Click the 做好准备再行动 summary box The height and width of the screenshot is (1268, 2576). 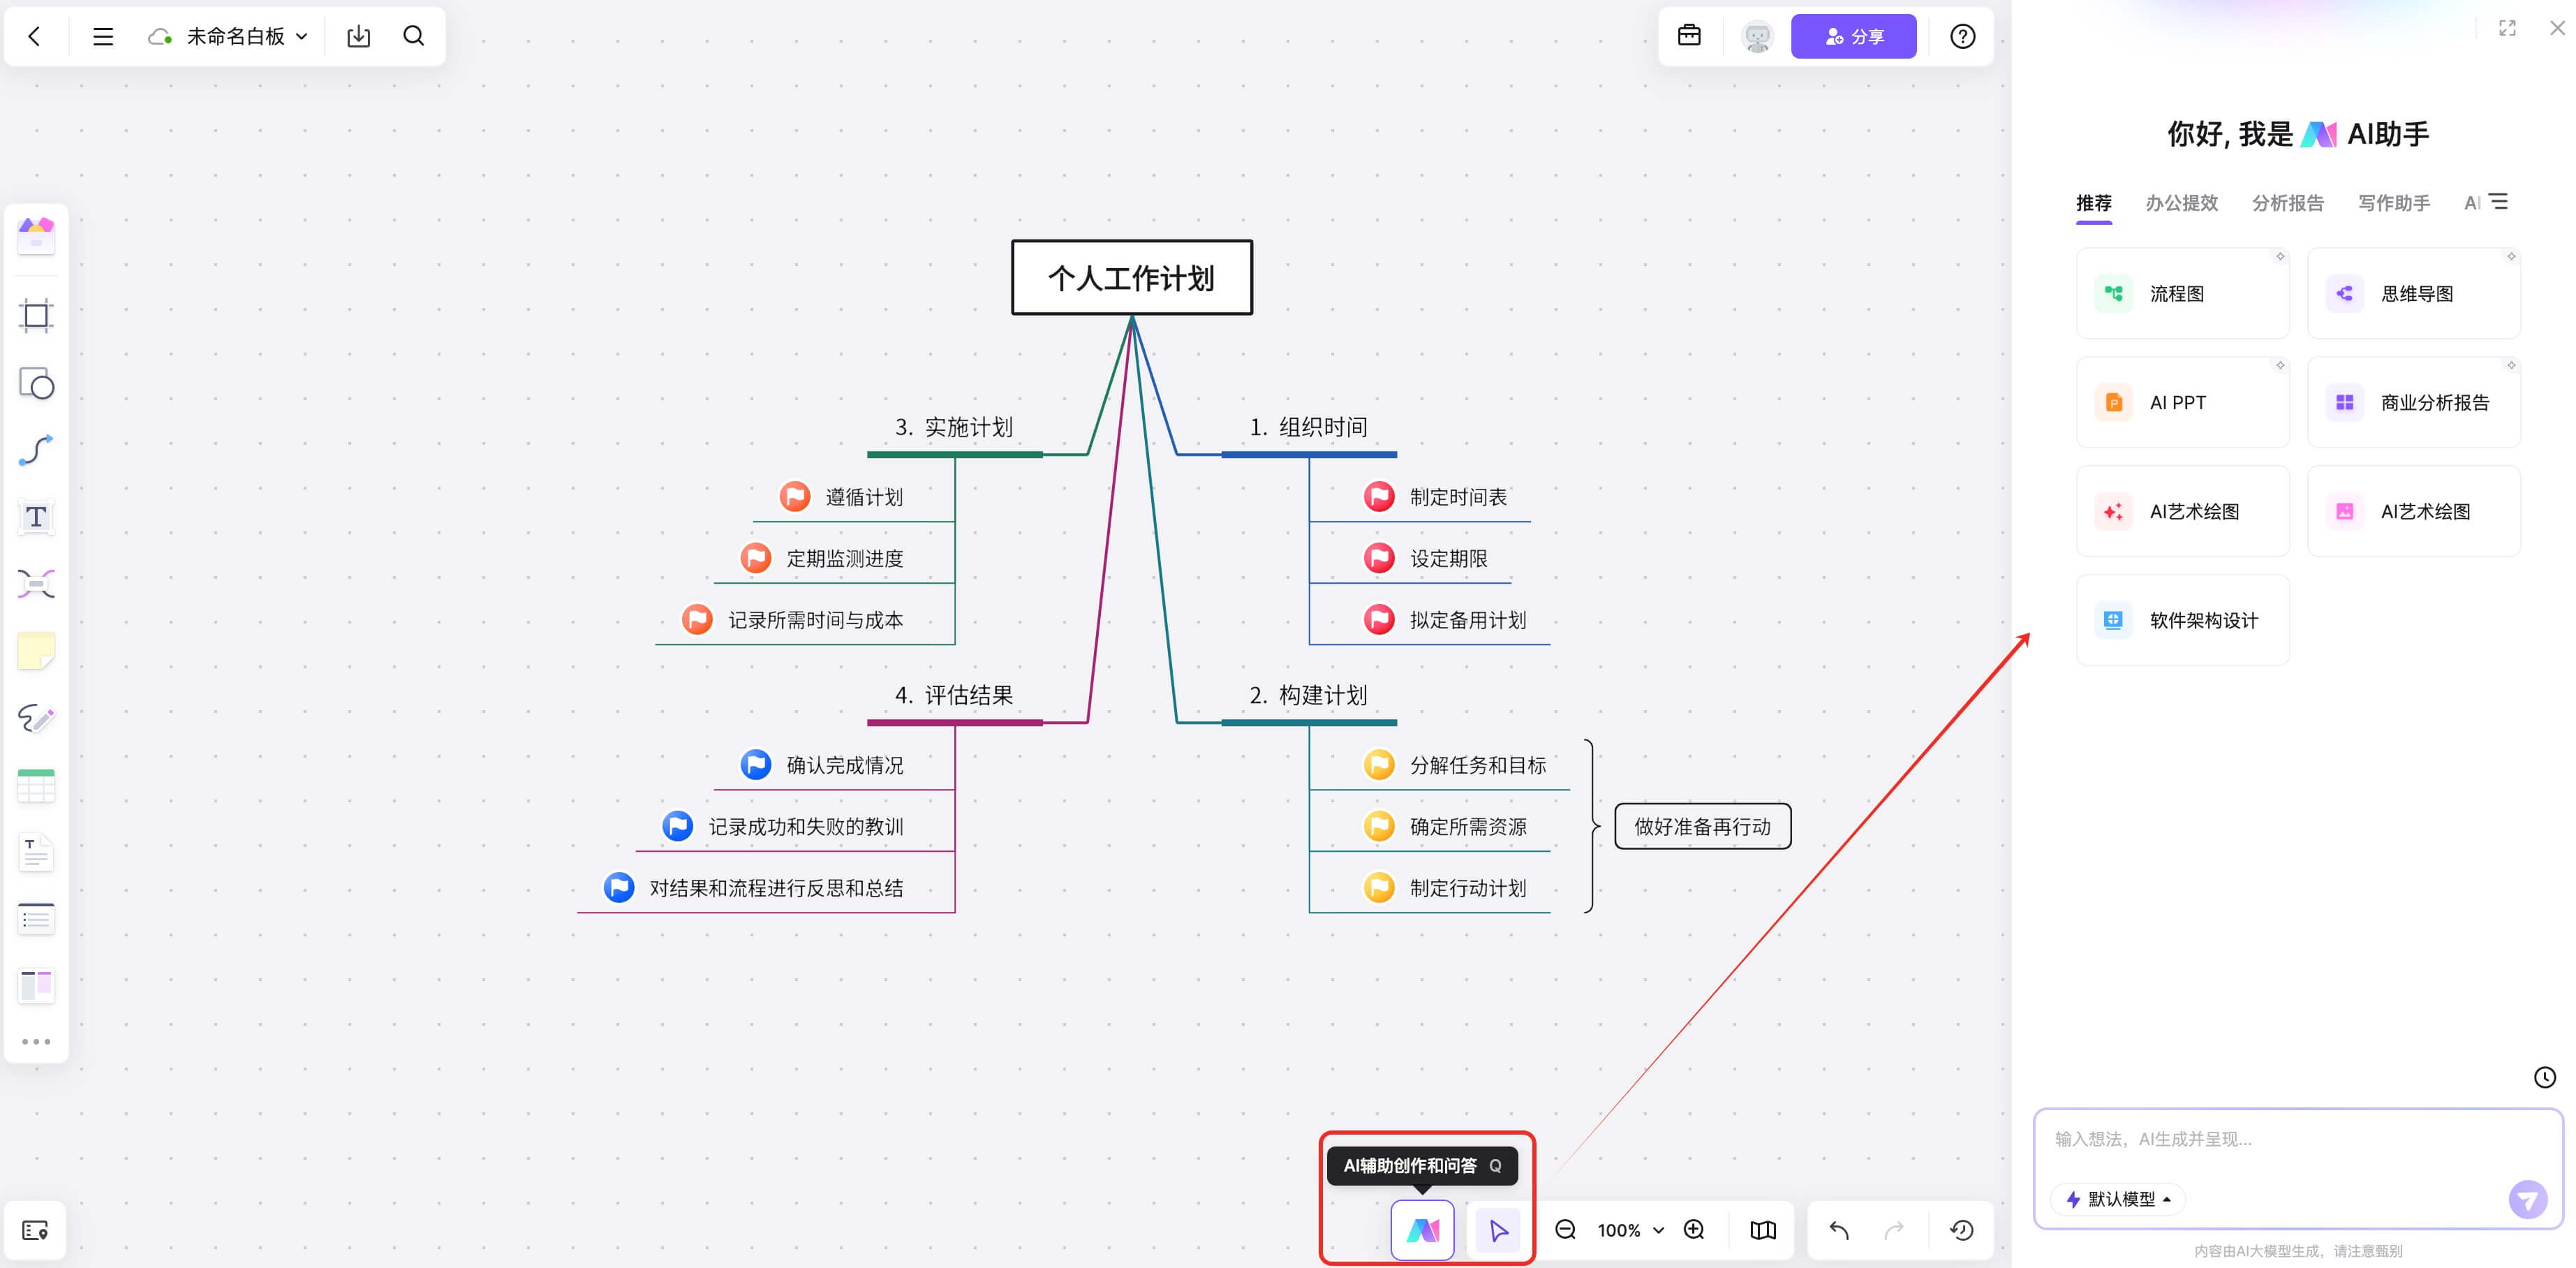[x=1702, y=827]
